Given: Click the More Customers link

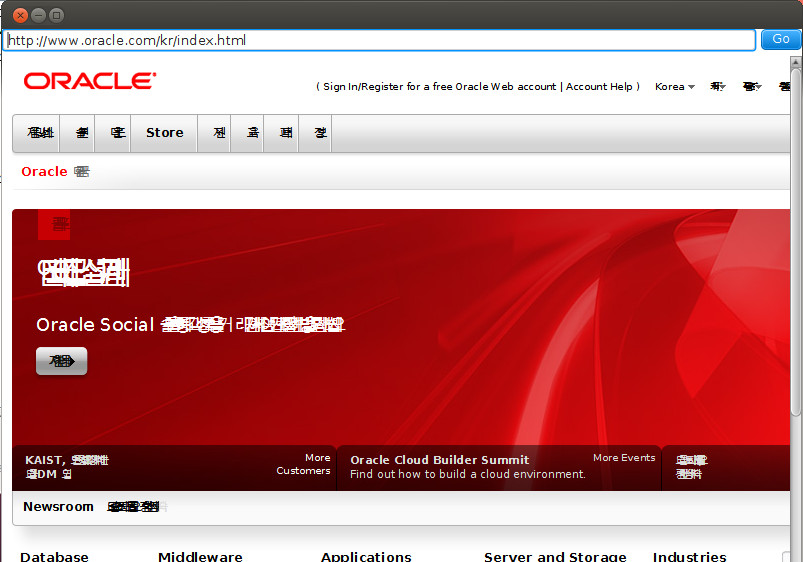Looking at the screenshot, I should click(304, 464).
